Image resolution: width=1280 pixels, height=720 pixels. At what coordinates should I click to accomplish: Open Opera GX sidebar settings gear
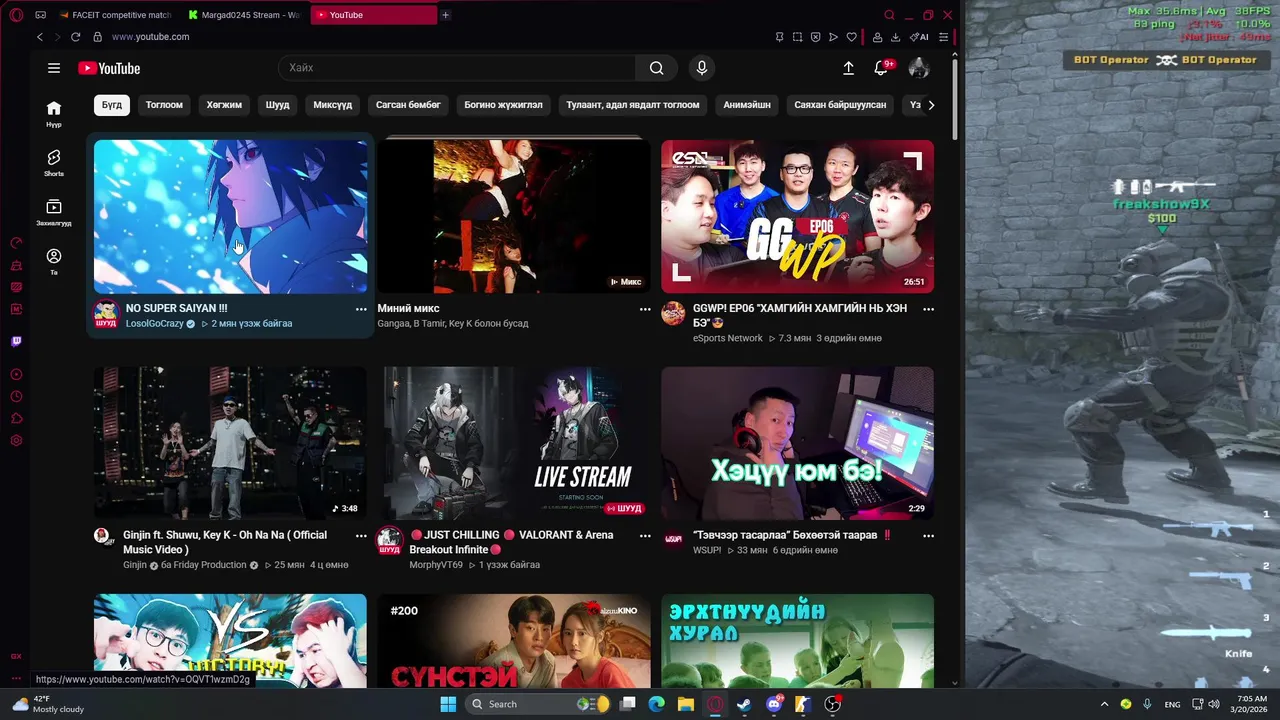(16, 441)
